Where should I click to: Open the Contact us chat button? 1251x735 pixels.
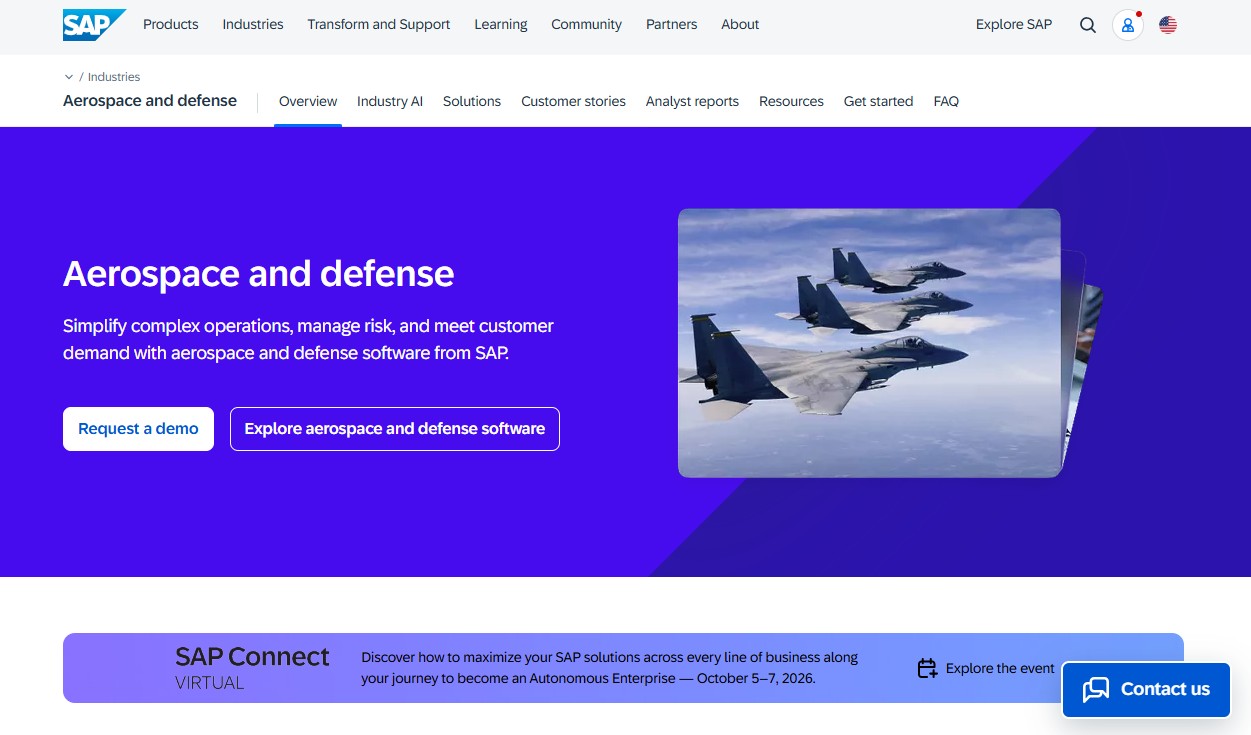1146,689
